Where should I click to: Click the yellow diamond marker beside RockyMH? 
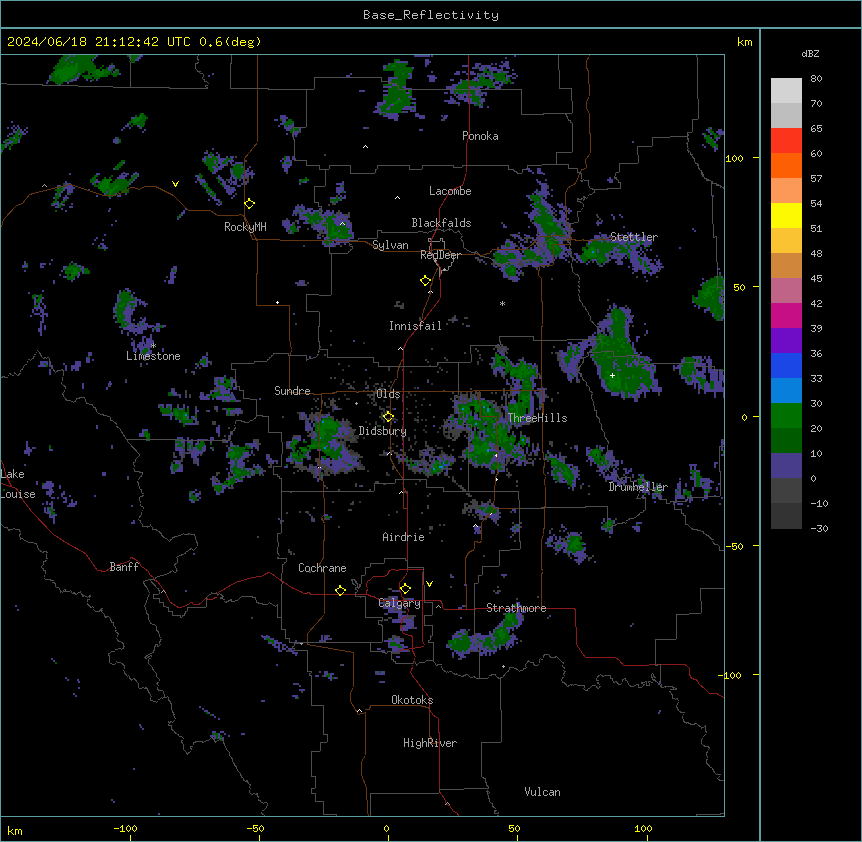250,204
